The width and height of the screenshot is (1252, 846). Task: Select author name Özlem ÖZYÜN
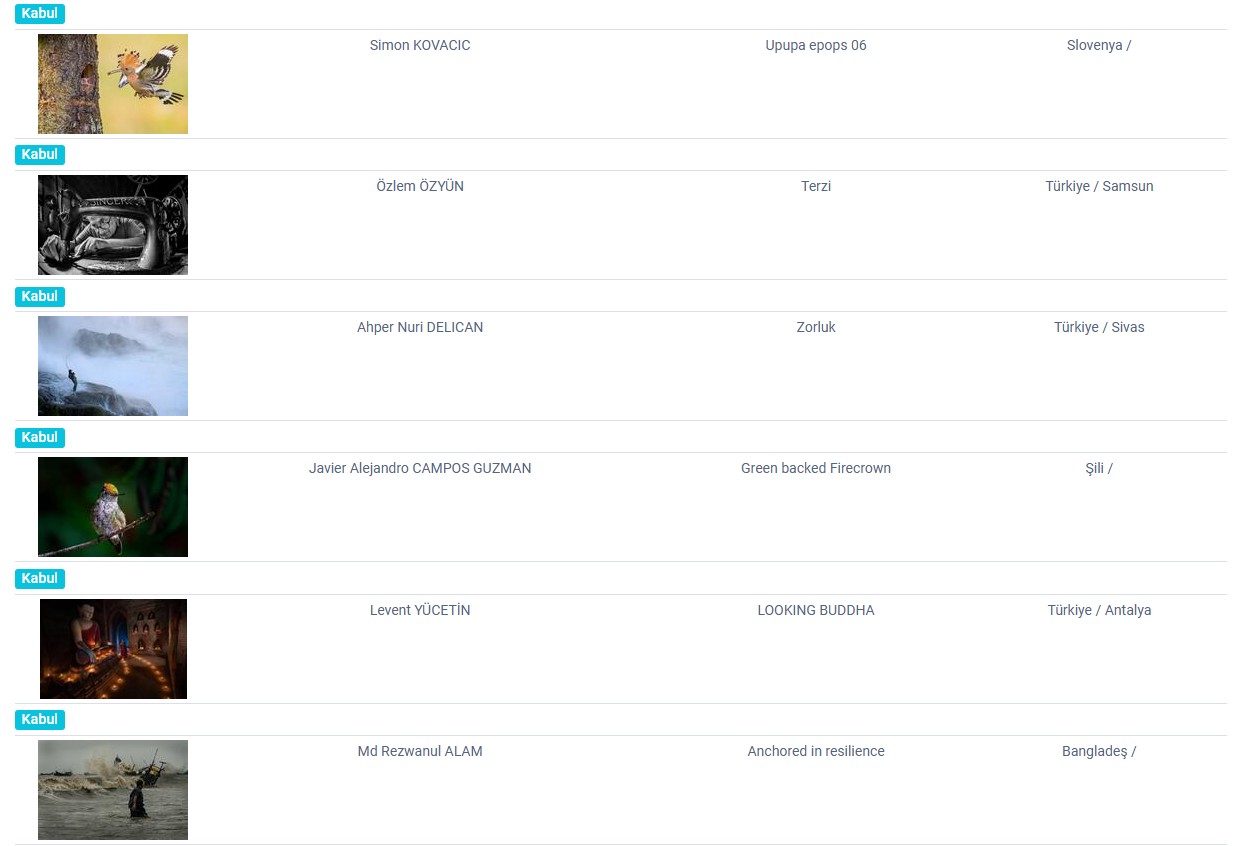(x=420, y=186)
